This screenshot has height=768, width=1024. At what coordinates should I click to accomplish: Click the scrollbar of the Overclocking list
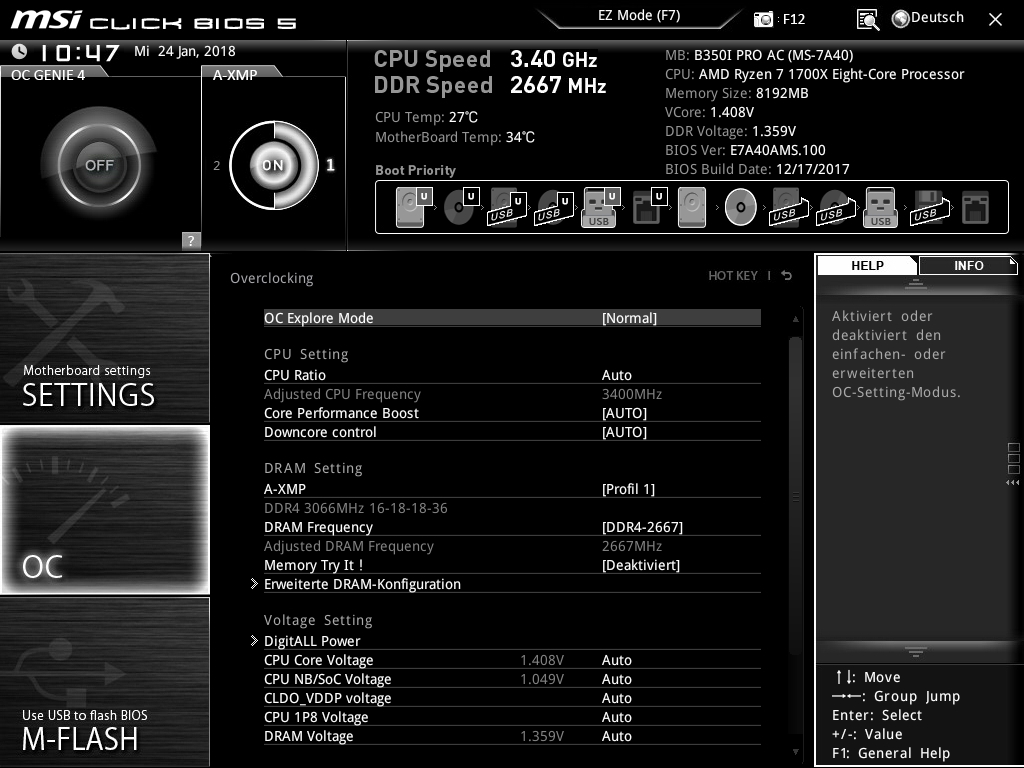[x=795, y=494]
